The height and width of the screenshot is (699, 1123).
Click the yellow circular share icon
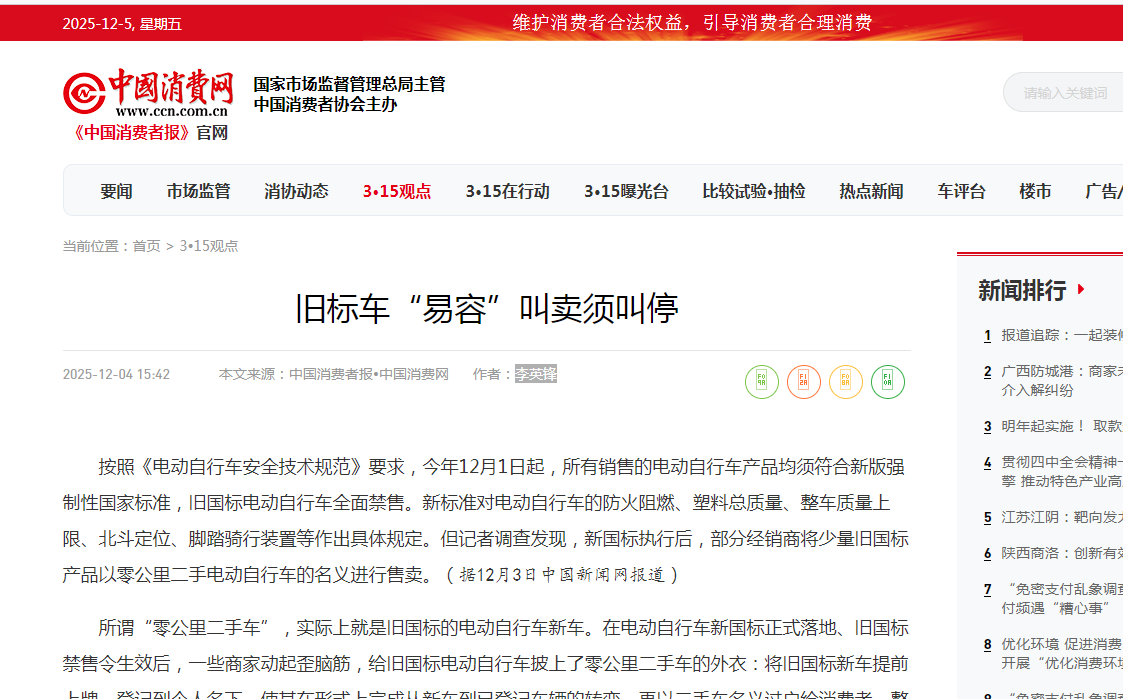pos(845,381)
